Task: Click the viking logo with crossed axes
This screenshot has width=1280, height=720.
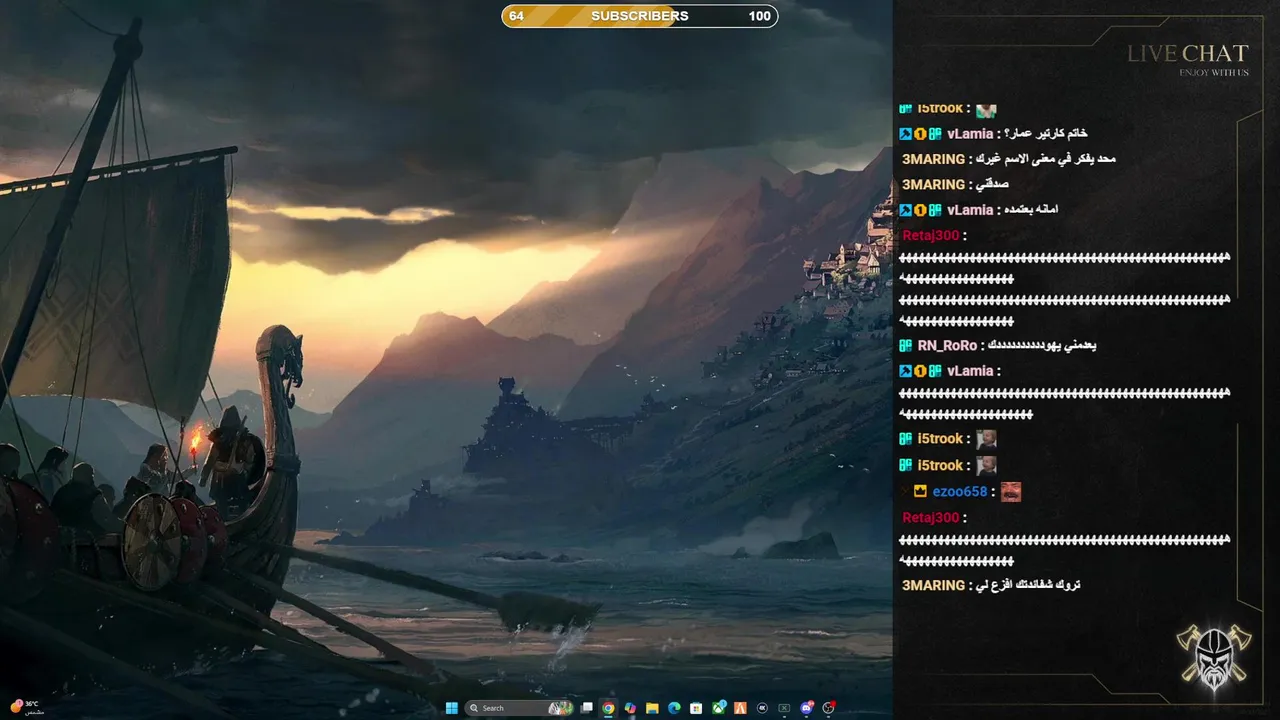Action: coord(1215,657)
